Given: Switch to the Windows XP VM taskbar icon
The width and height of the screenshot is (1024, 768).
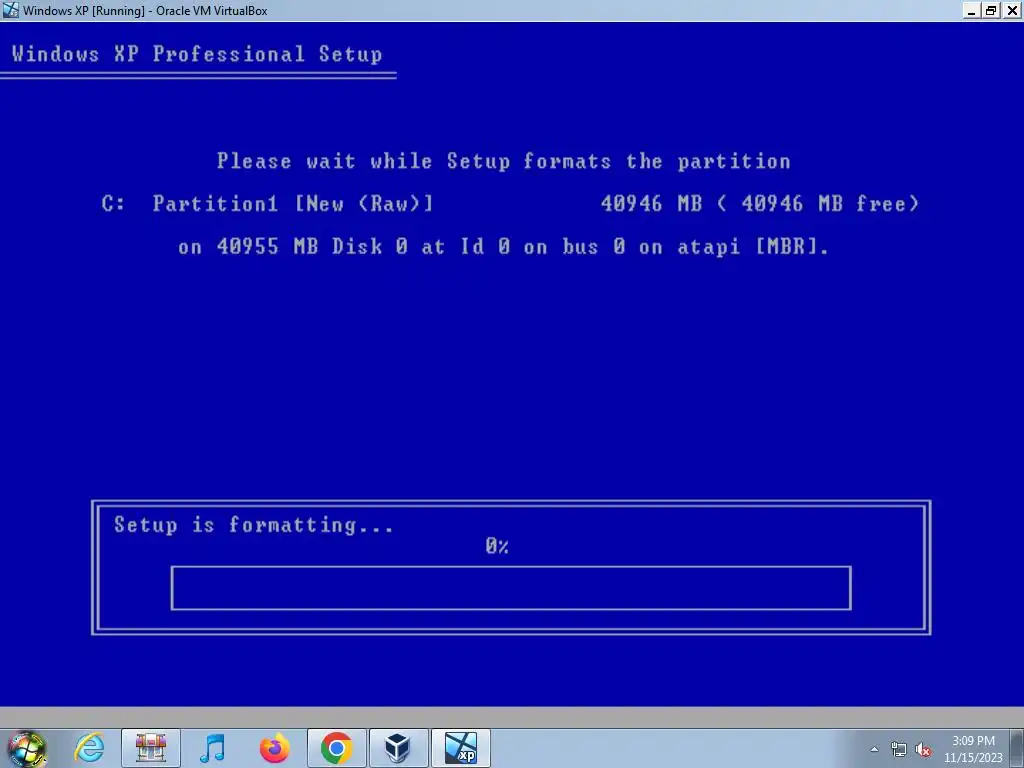Looking at the screenshot, I should coord(461,748).
